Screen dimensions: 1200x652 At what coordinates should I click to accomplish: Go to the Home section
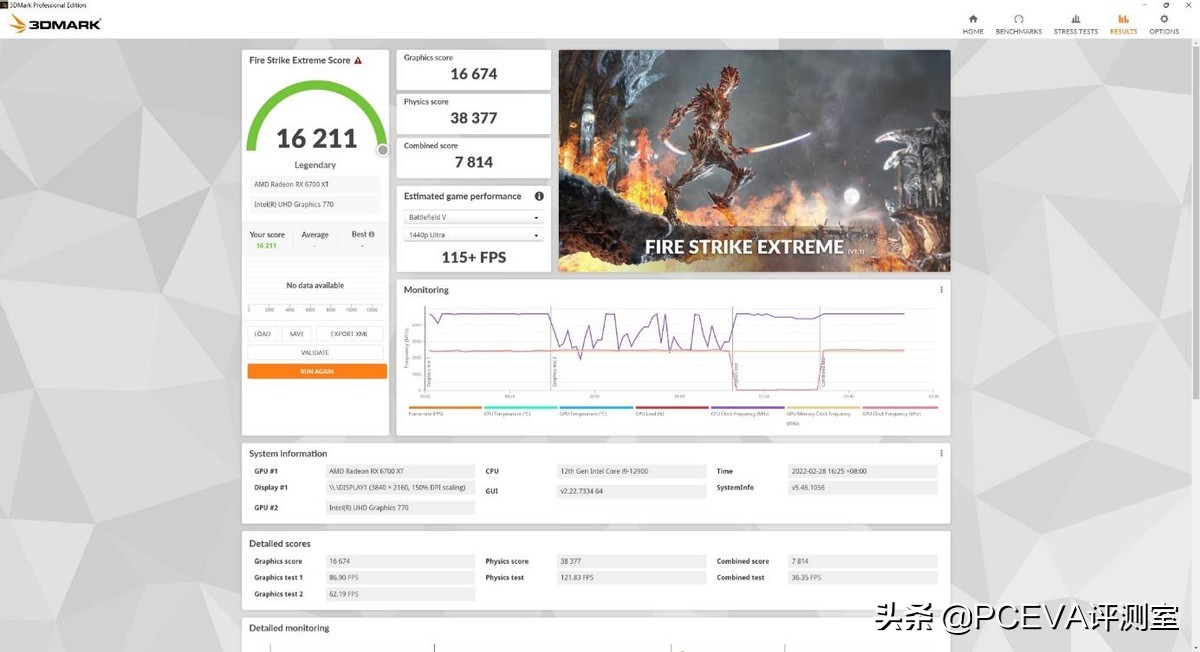click(973, 24)
